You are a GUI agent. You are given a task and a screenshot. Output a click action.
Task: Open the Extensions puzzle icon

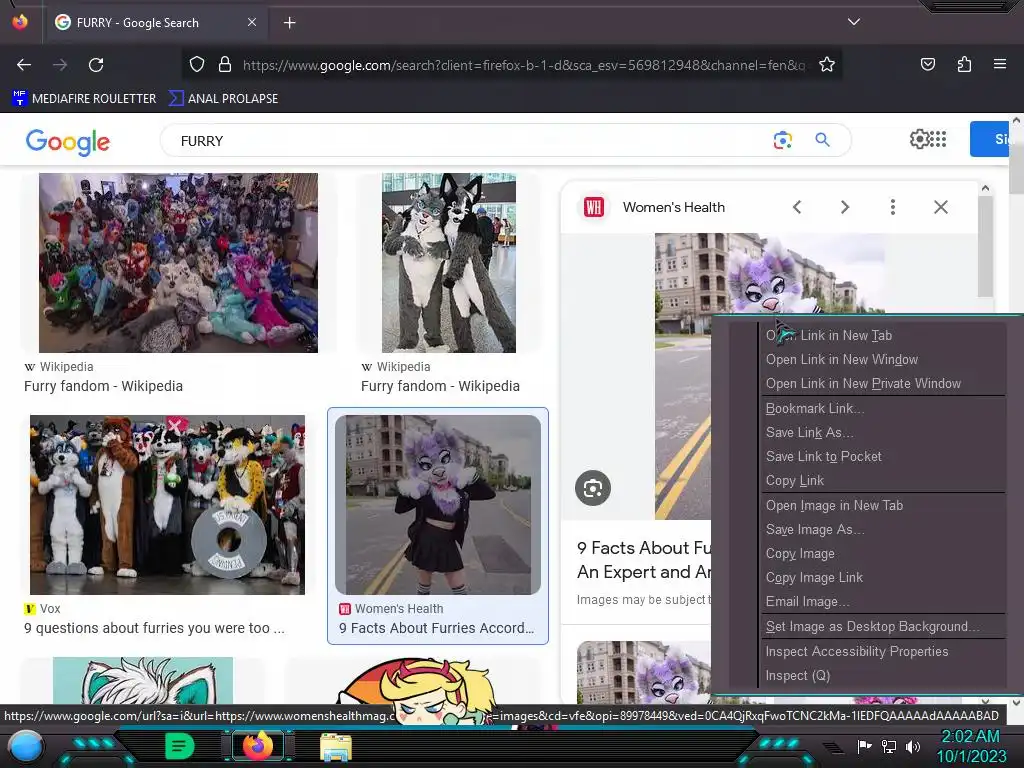tap(964, 65)
